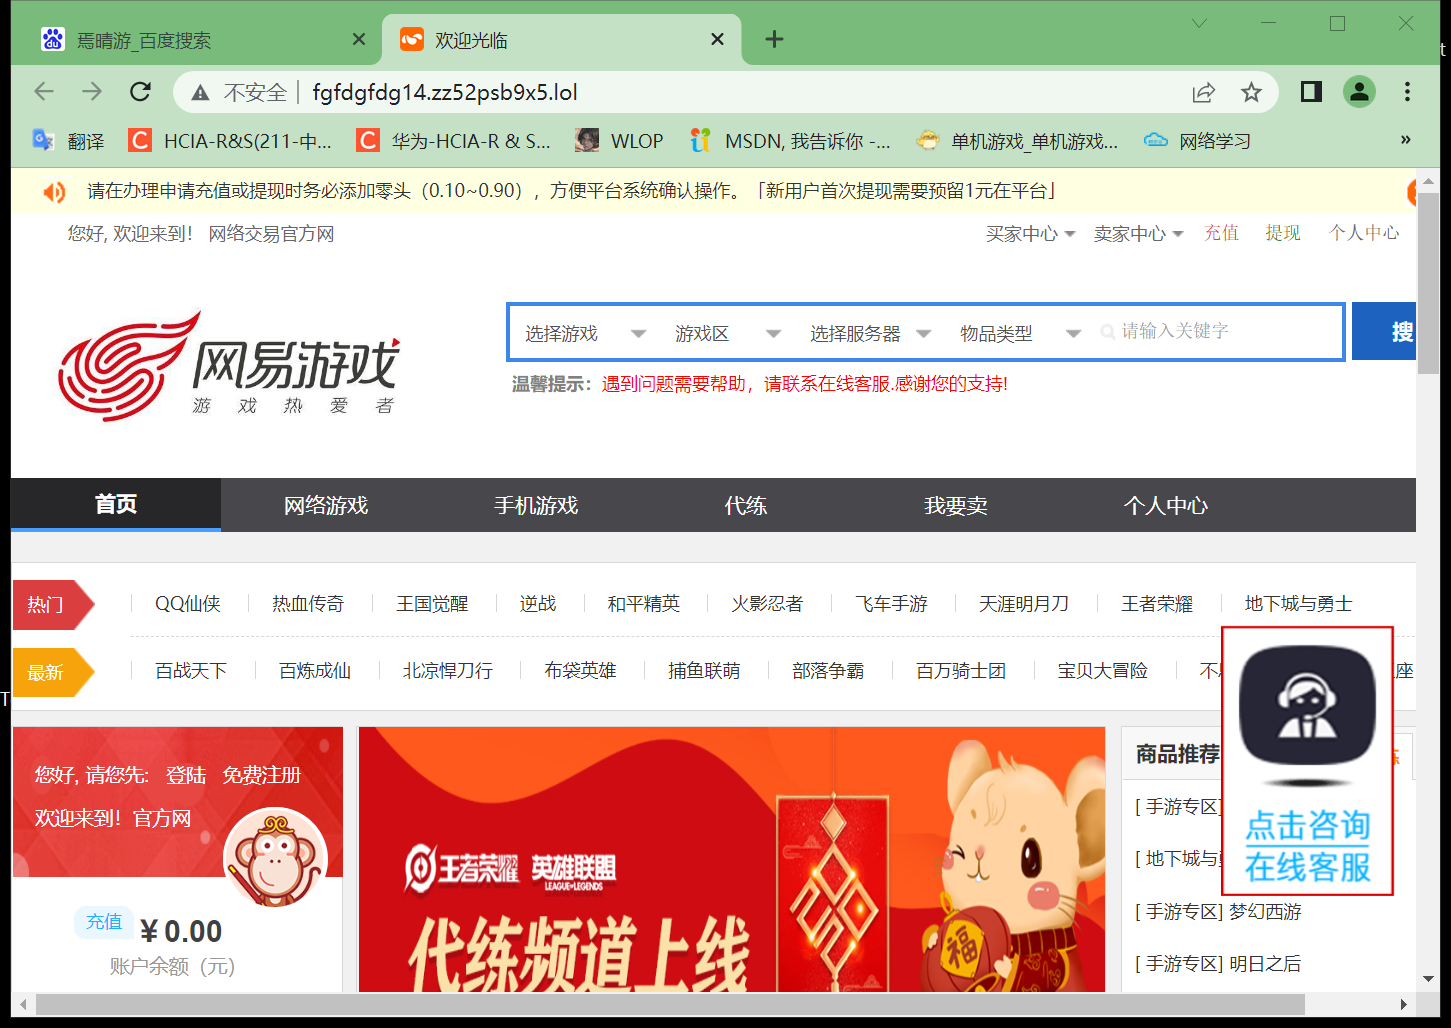Image resolution: width=1451 pixels, height=1028 pixels.
Task: Open the 游戏区 dropdown
Action: point(727,333)
